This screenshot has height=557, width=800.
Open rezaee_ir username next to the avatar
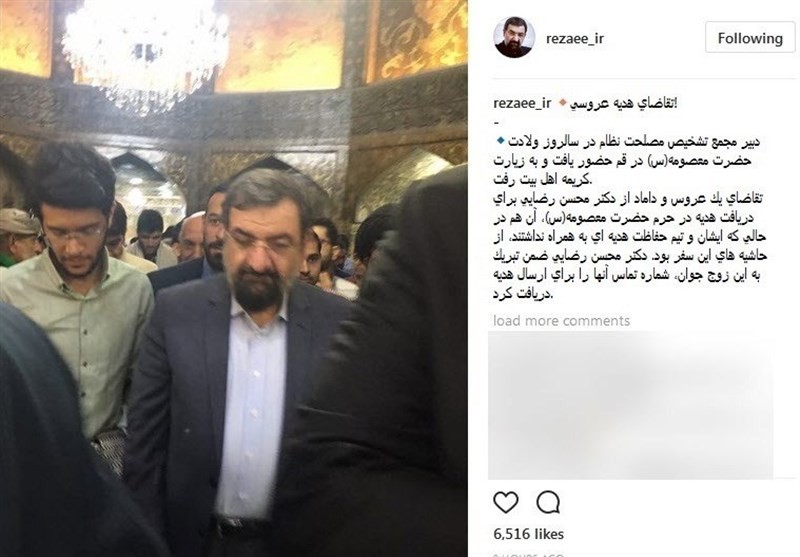pos(574,38)
